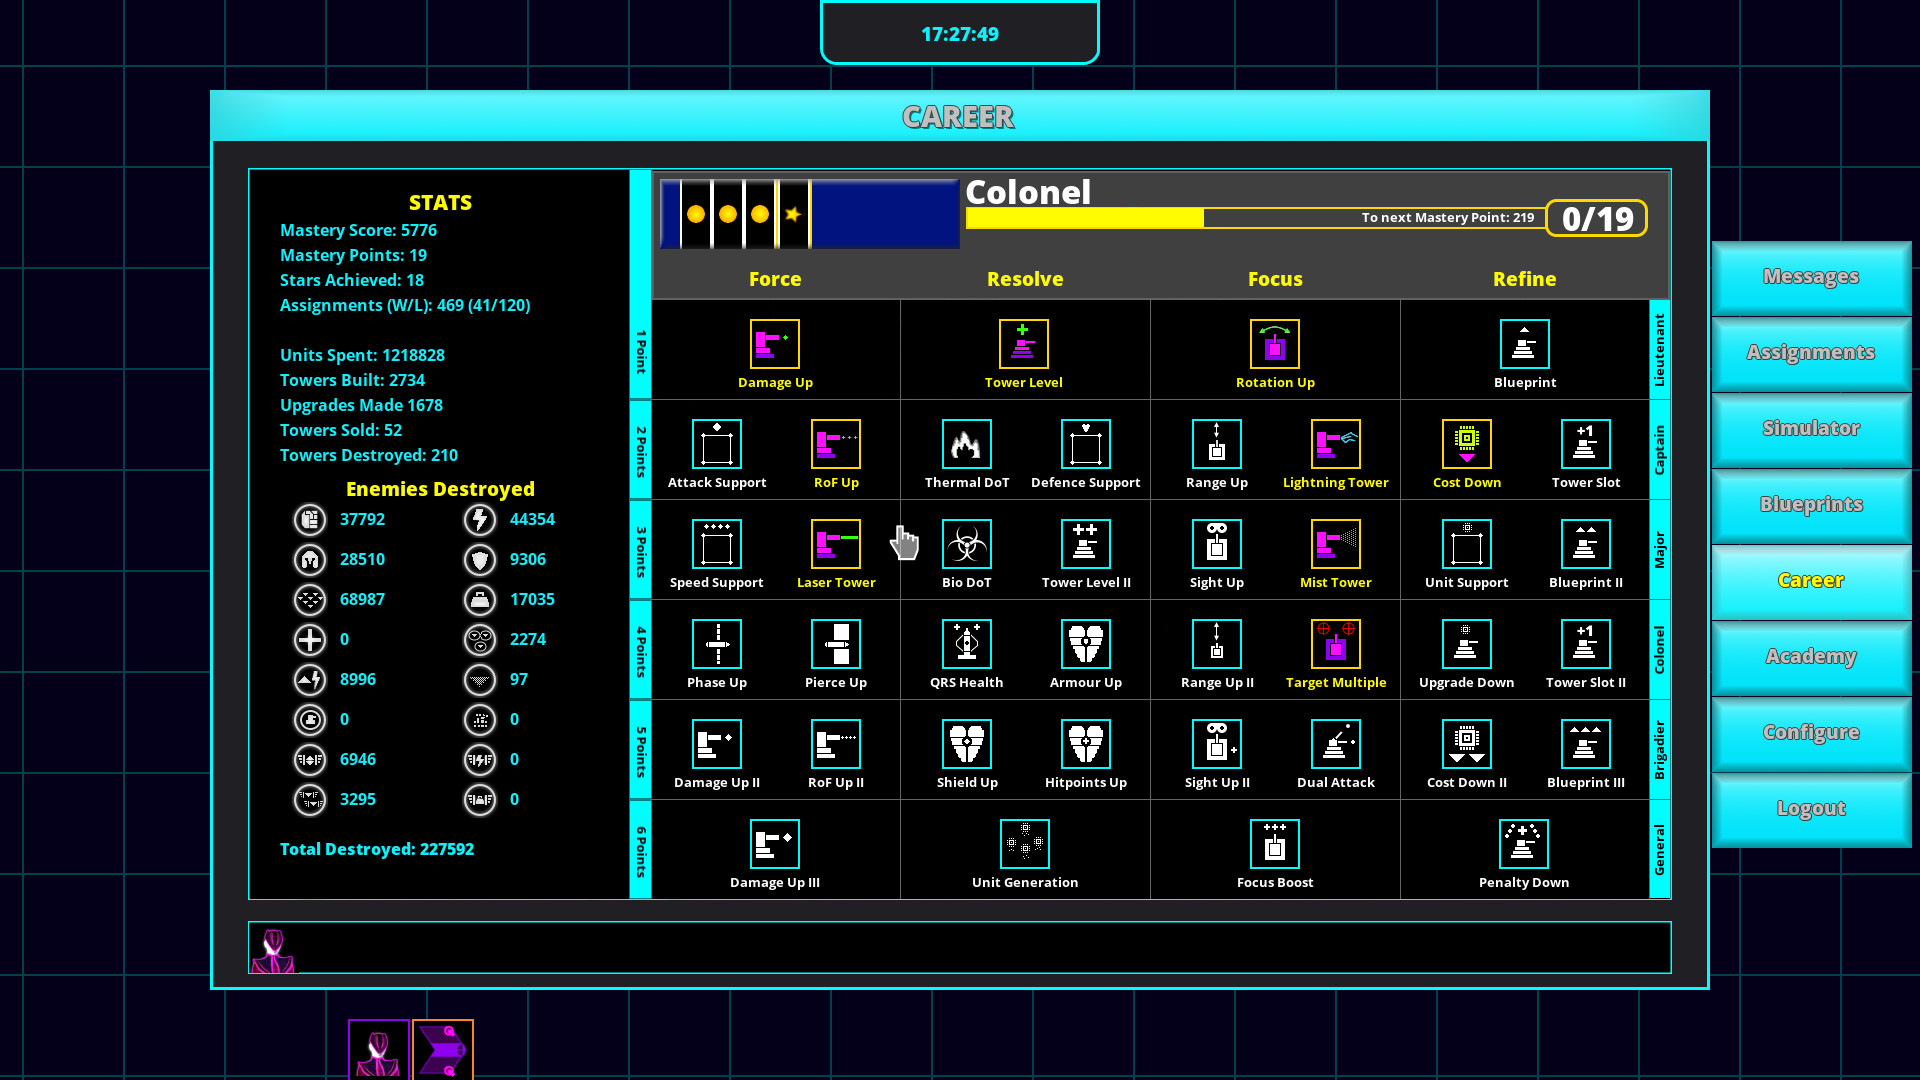
Task: Toggle the RoF Up skill
Action: point(835,444)
